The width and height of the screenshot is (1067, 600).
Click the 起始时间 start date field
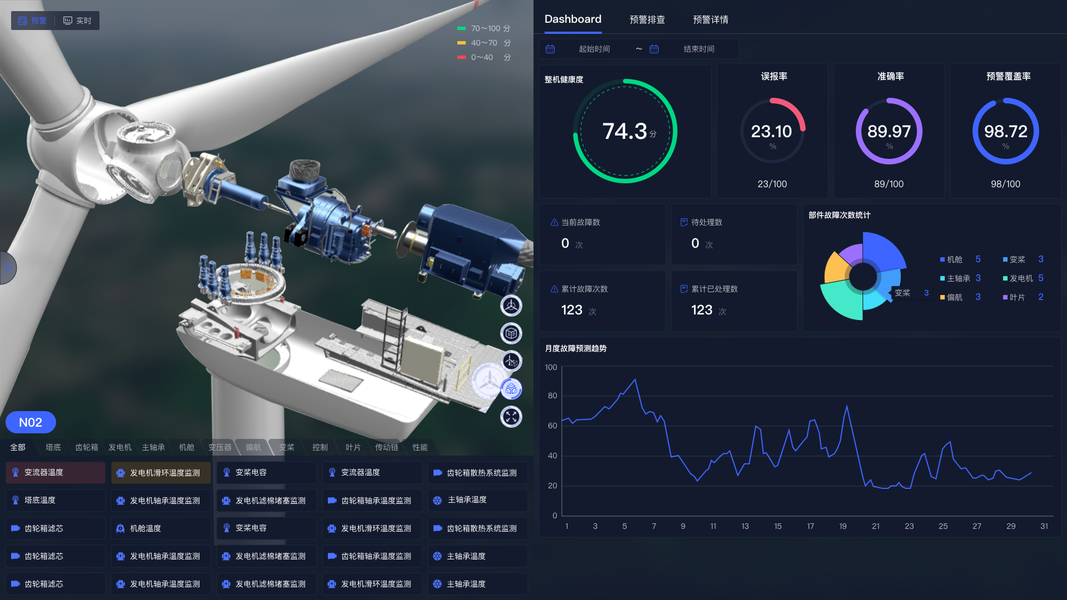[594, 49]
